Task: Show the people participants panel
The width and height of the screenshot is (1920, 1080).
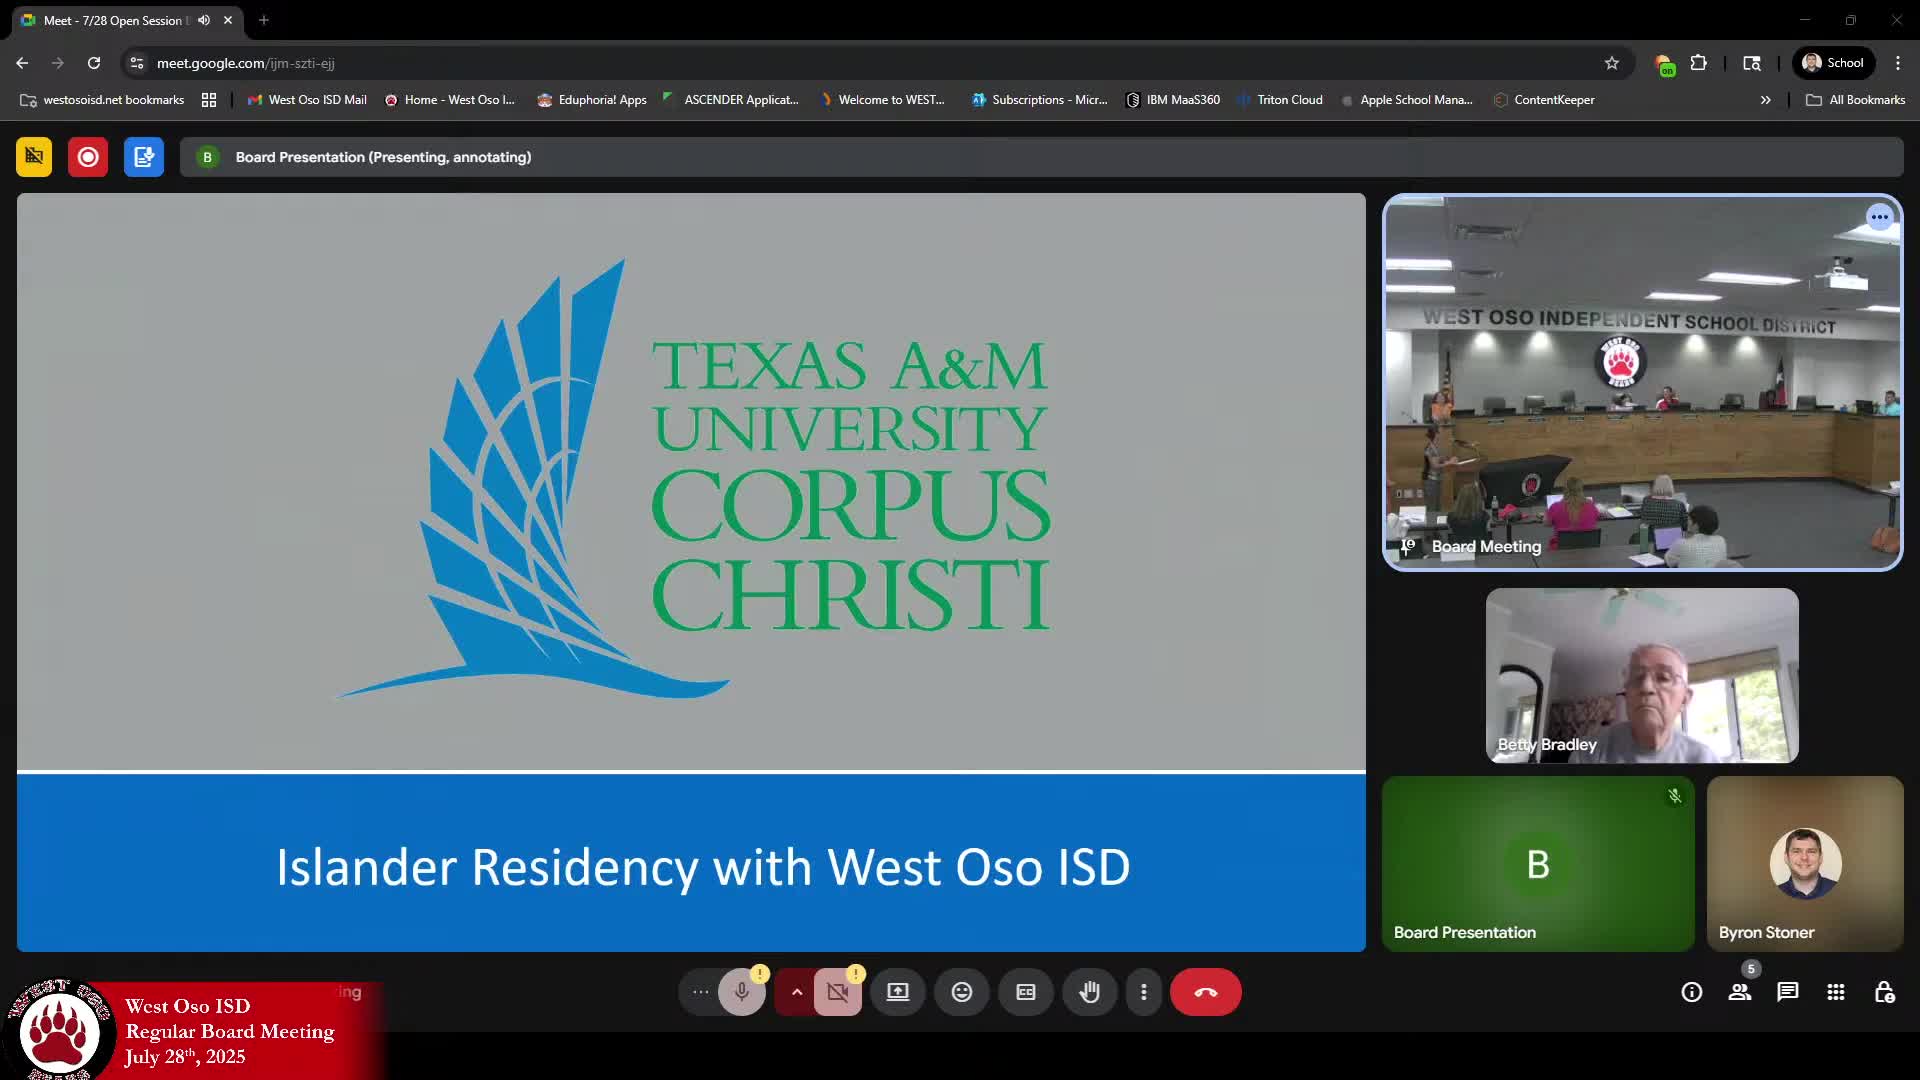Action: 1740,992
